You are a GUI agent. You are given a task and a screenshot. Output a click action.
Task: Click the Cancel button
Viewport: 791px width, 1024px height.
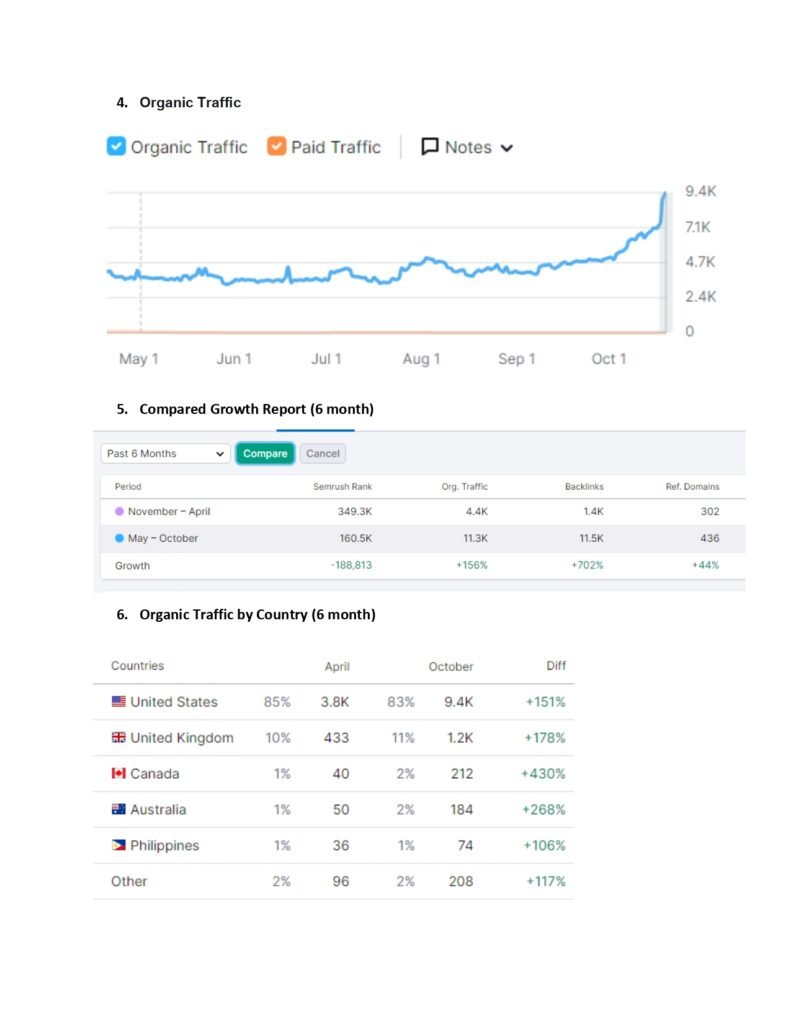tap(322, 453)
